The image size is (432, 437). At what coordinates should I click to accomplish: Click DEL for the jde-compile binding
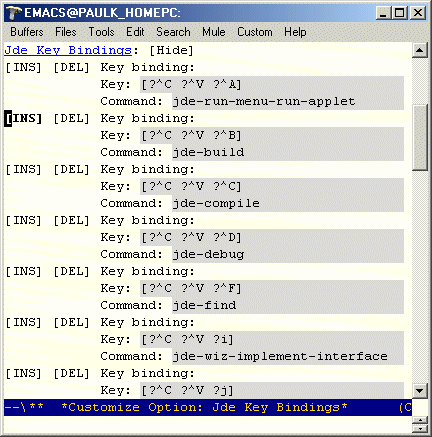72,170
